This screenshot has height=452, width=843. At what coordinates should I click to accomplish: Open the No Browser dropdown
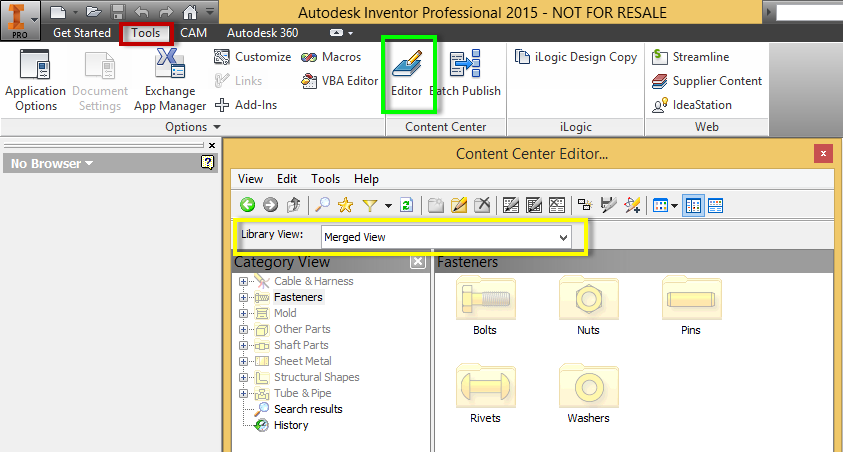pos(52,163)
